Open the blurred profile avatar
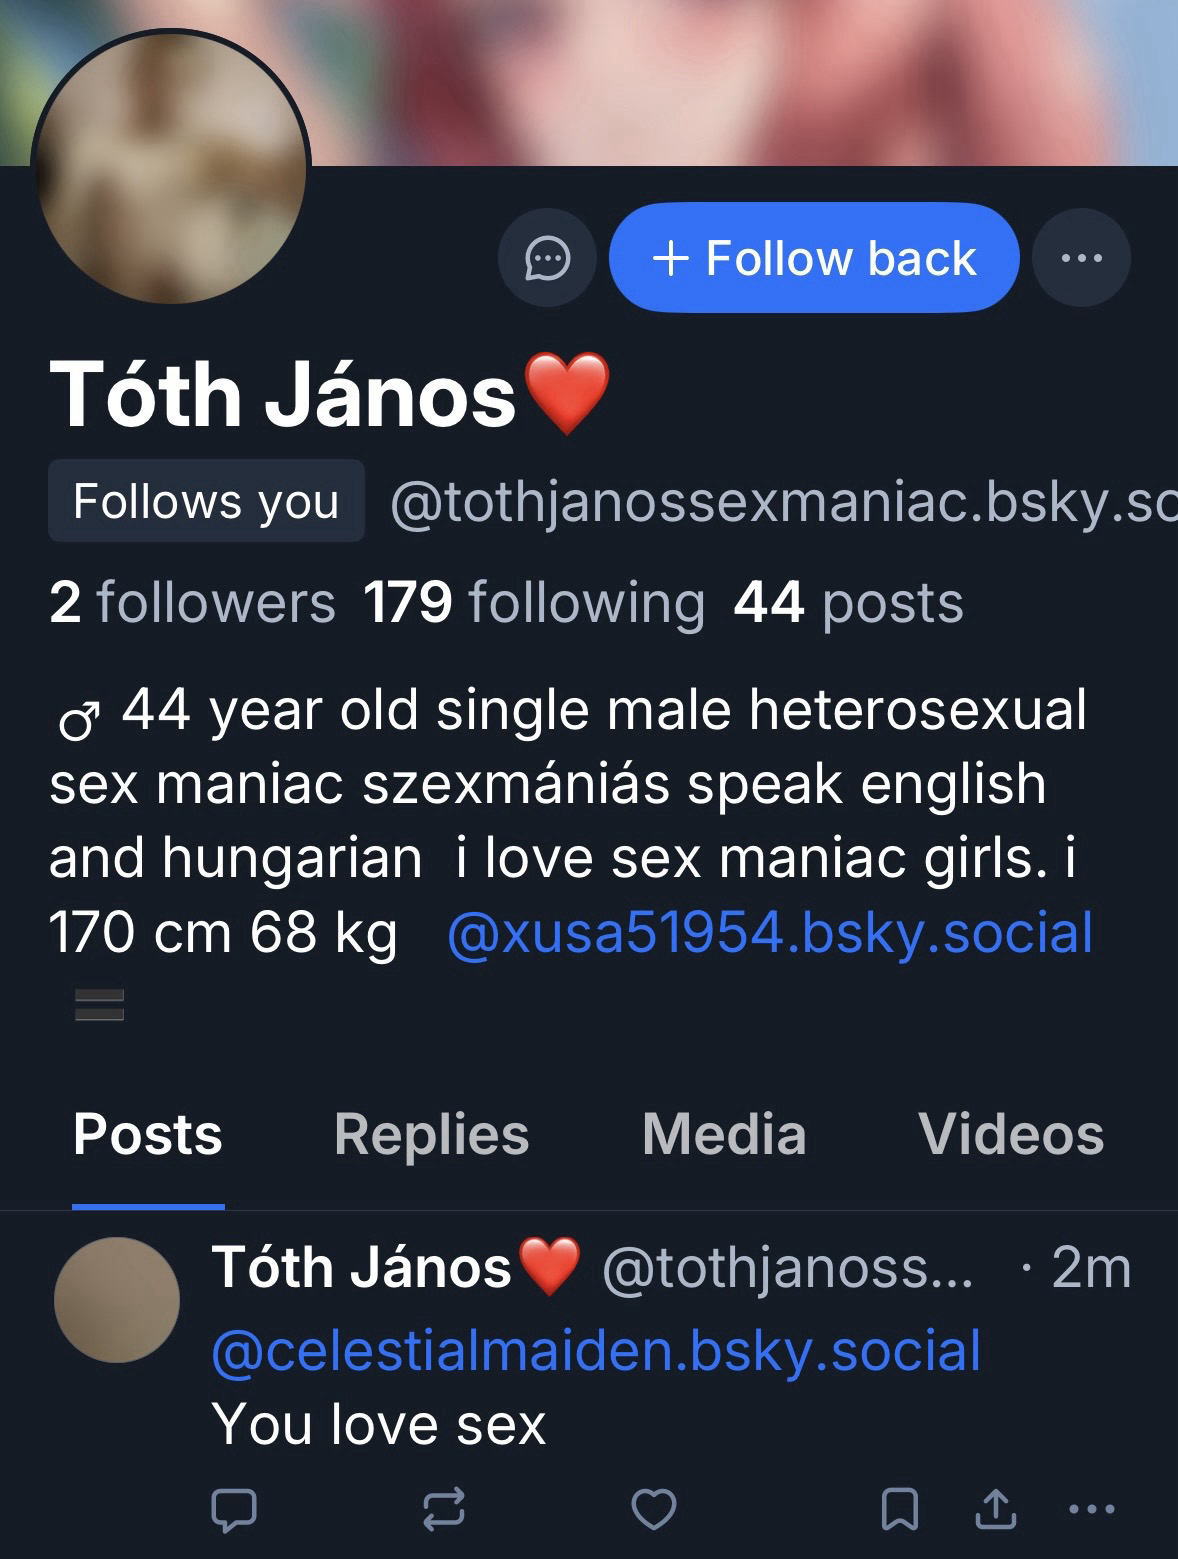This screenshot has width=1178, height=1559. [x=171, y=167]
